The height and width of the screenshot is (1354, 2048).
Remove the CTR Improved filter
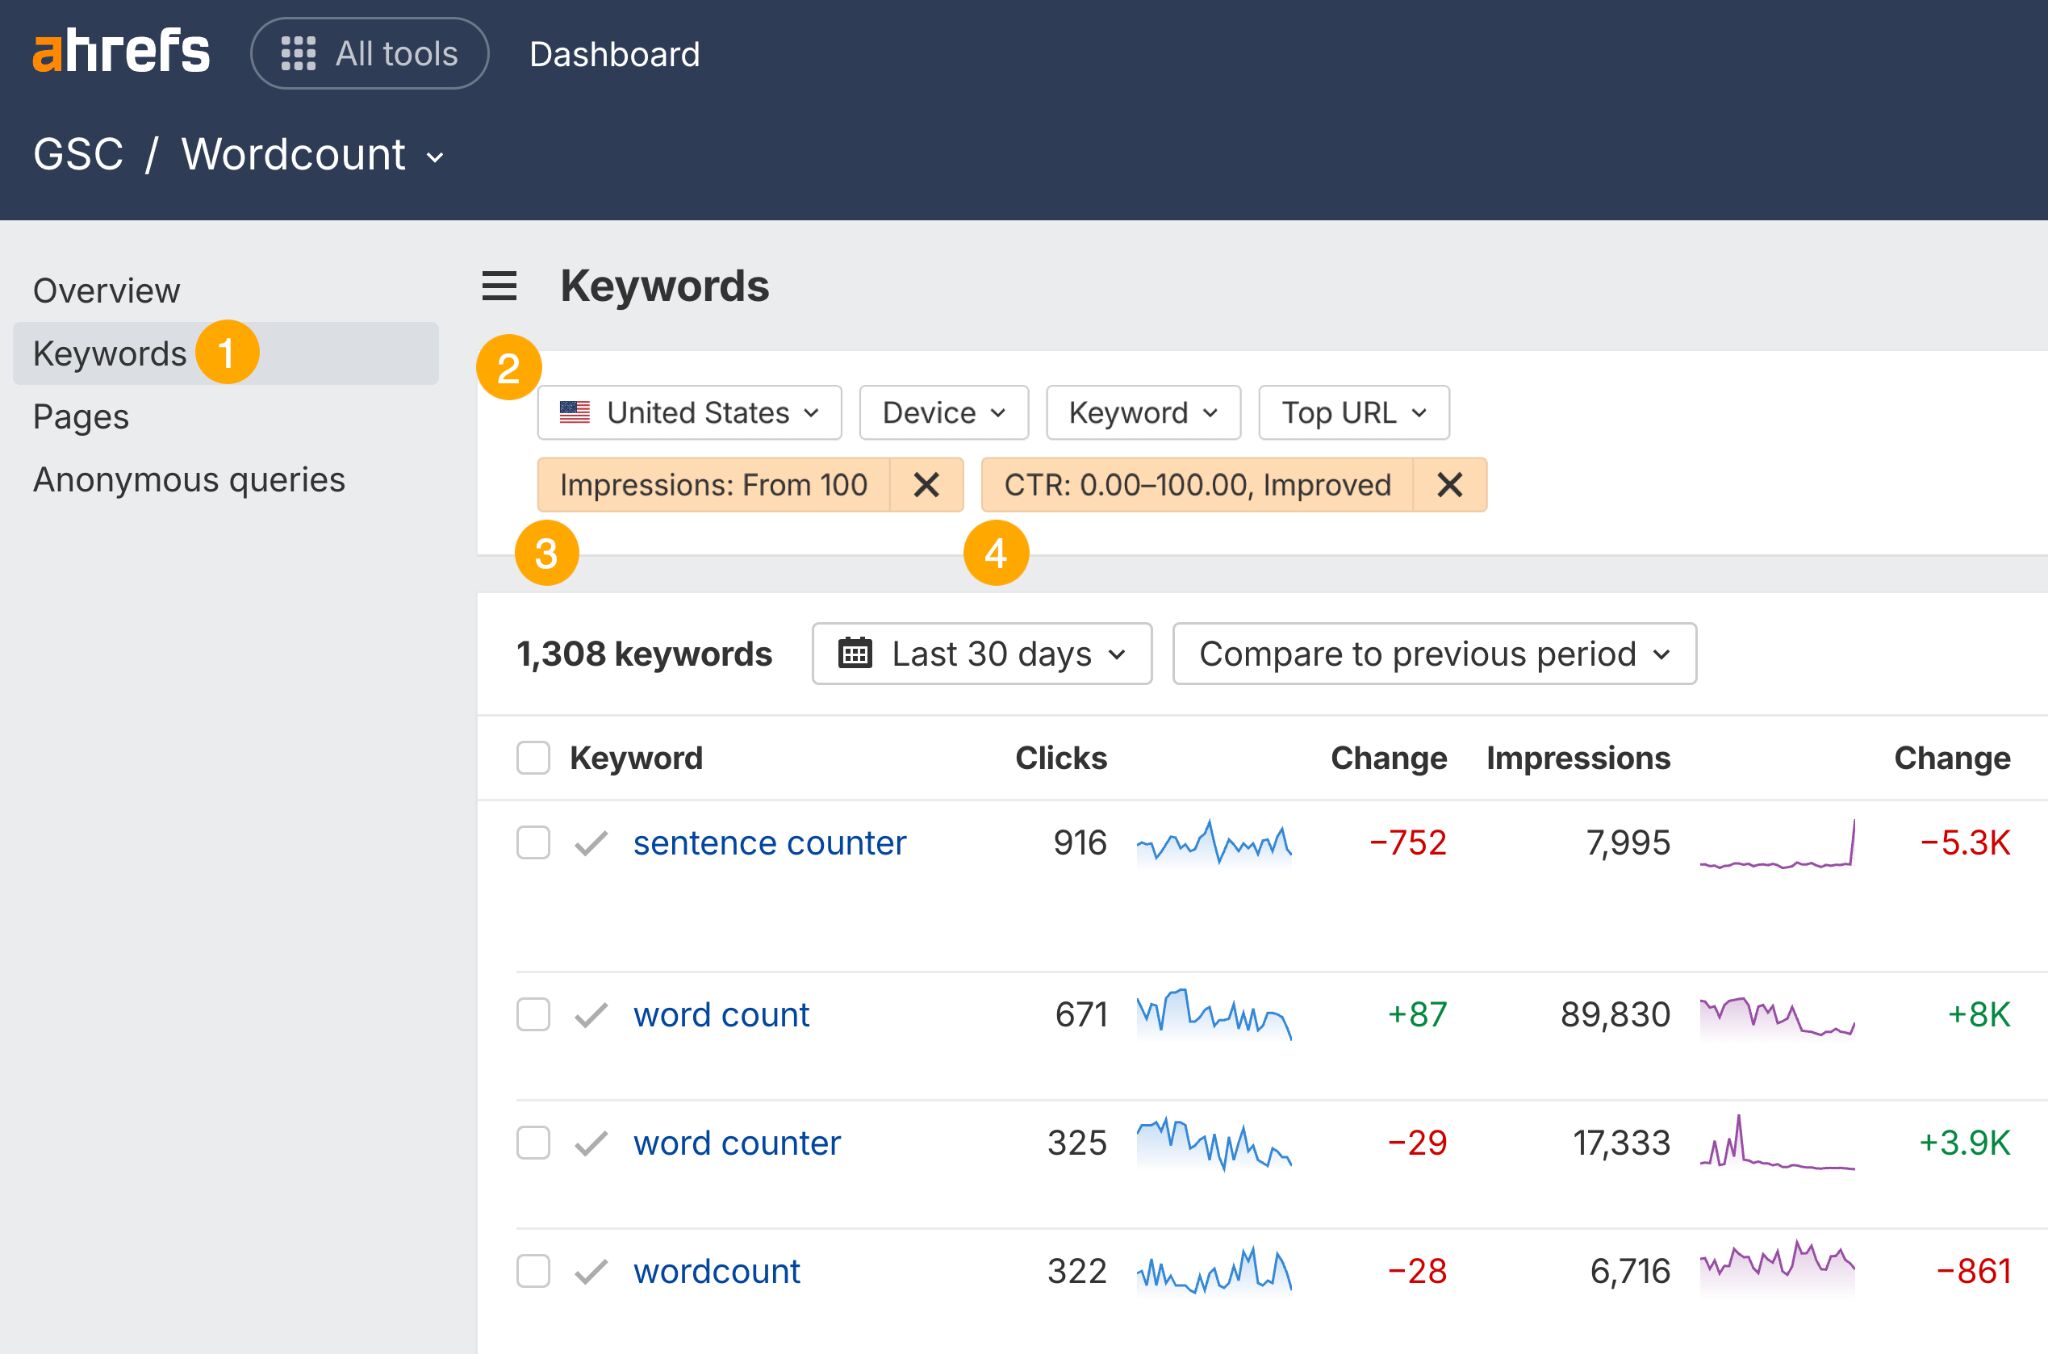coord(1449,485)
